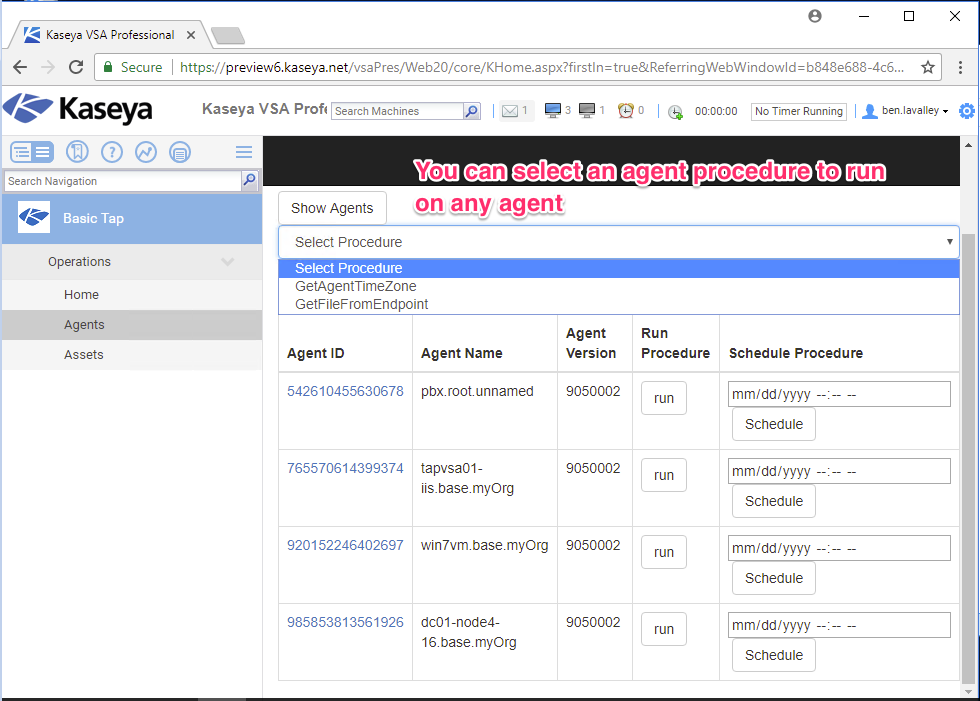The width and height of the screenshot is (980, 701).
Task: Click the add timer clock icon
Action: point(675,112)
